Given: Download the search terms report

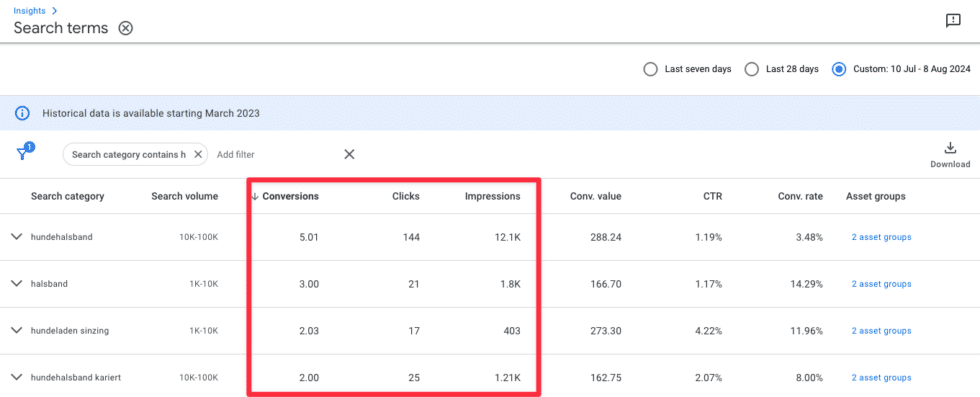Looking at the screenshot, I should [950, 155].
